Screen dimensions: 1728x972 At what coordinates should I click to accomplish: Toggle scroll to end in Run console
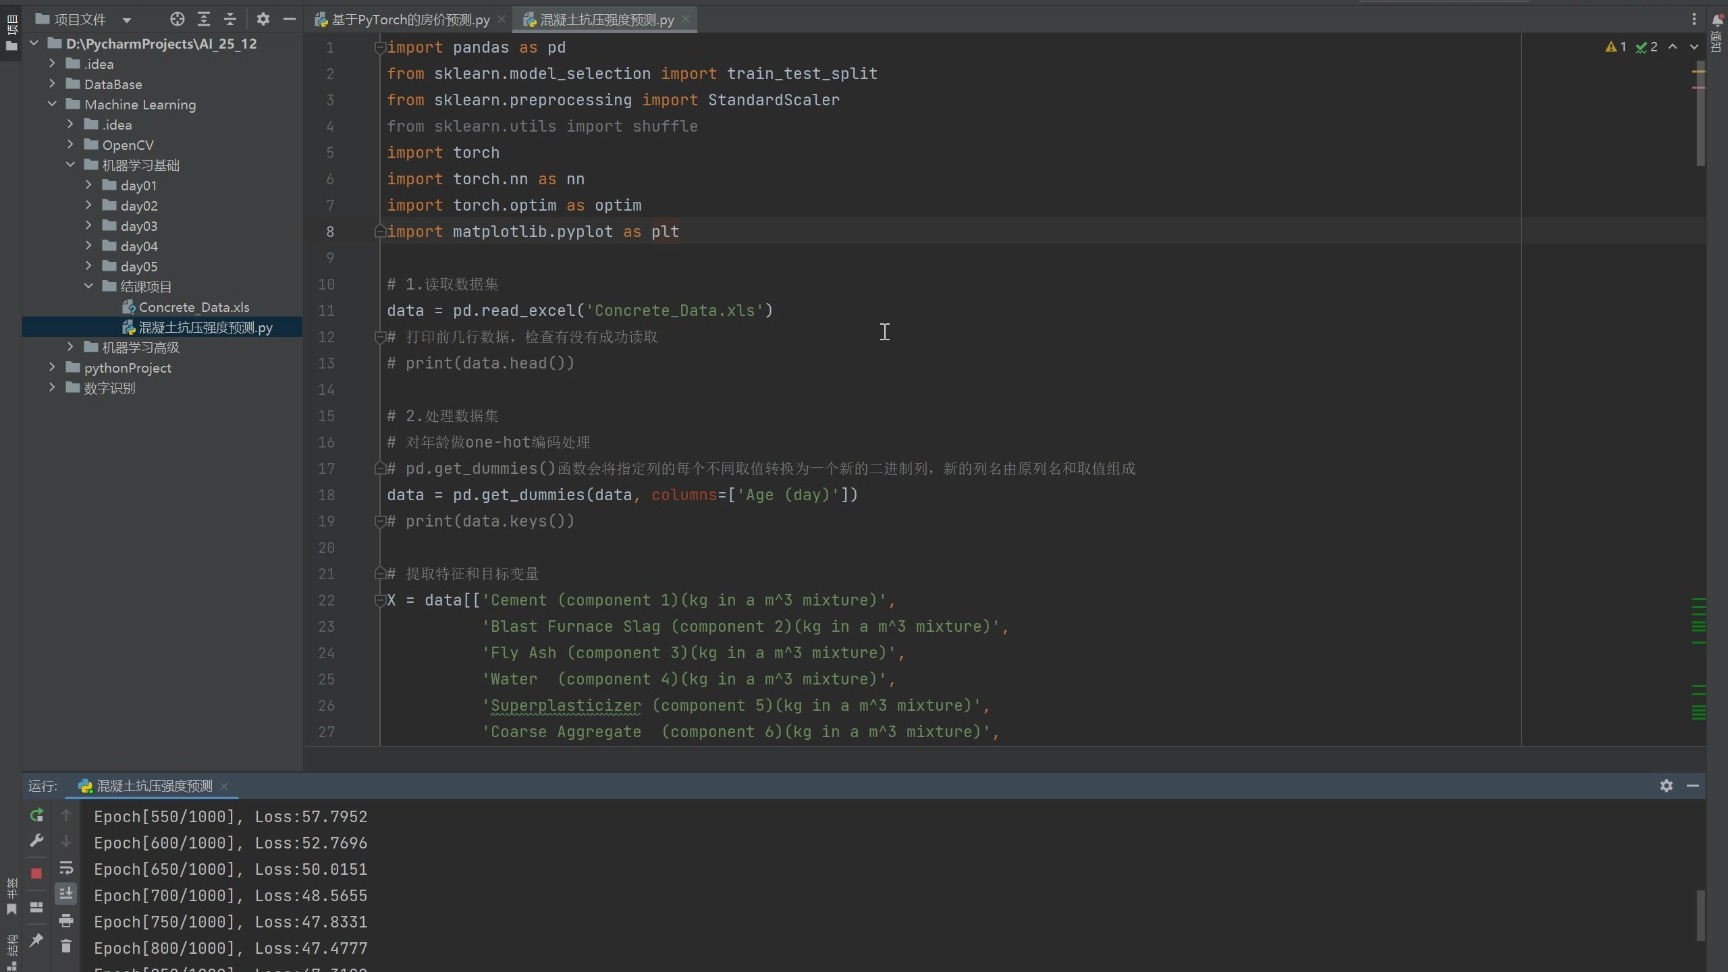coord(66,893)
